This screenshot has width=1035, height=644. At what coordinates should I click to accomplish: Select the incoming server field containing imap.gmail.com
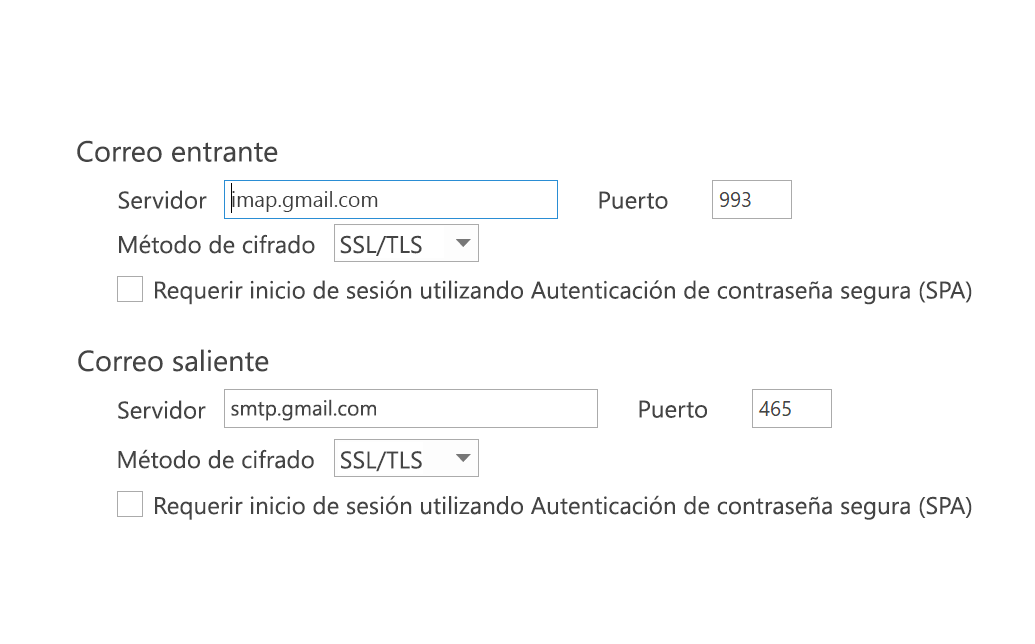click(x=390, y=199)
